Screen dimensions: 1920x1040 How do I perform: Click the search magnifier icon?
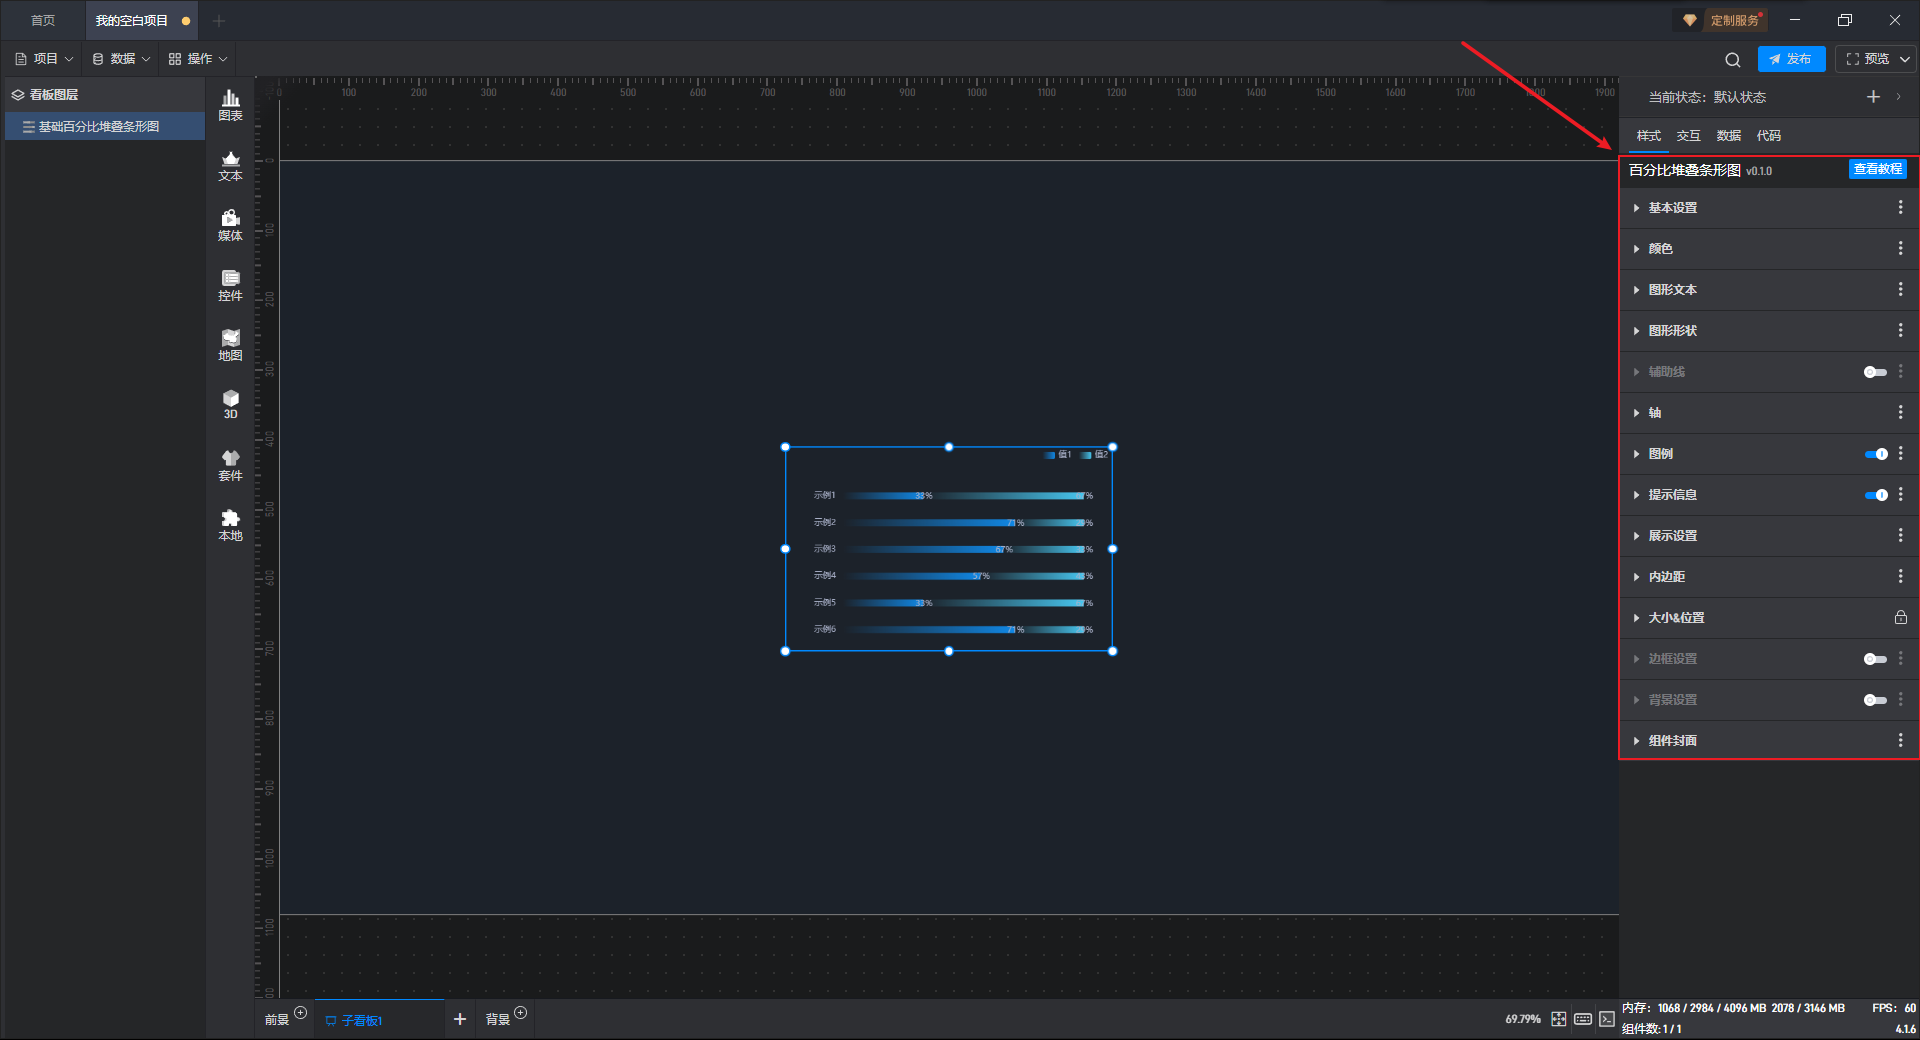pyautogui.click(x=1733, y=60)
